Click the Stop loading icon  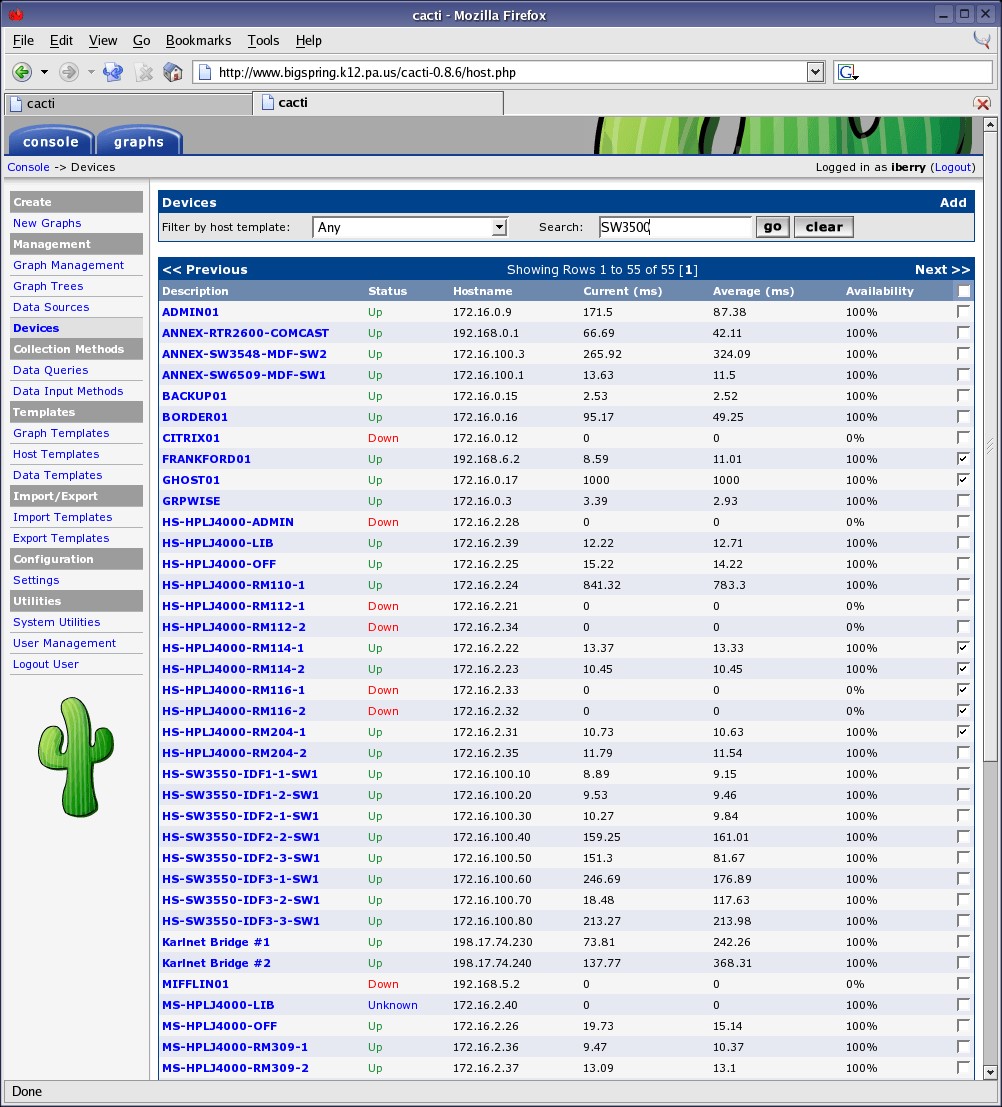tap(144, 72)
